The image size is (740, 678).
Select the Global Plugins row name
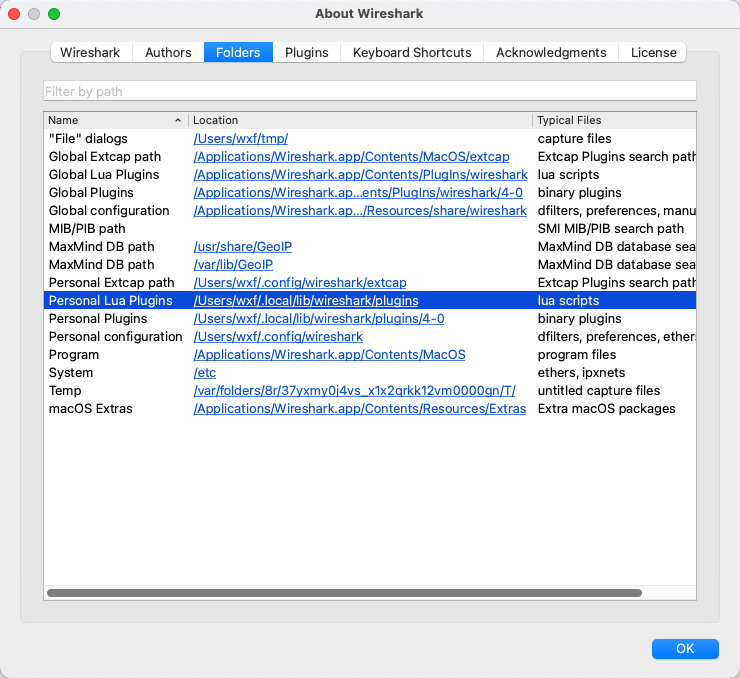91,193
